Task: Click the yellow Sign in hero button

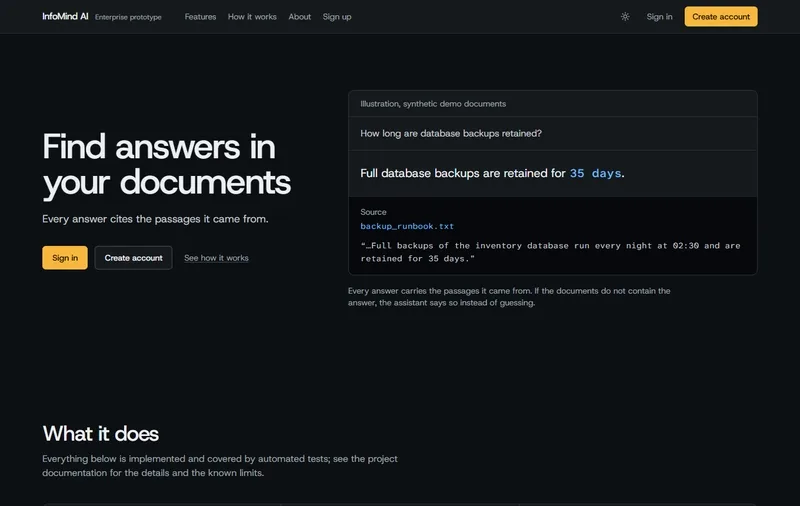Action: pyautogui.click(x=65, y=258)
